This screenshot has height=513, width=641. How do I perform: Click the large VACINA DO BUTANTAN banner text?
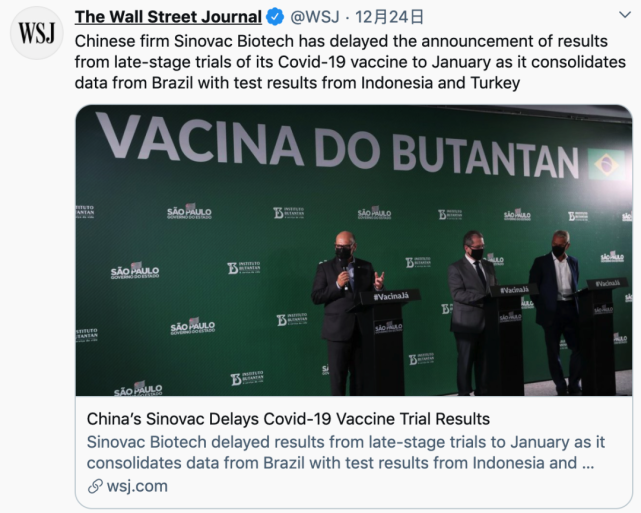pyautogui.click(x=340, y=147)
